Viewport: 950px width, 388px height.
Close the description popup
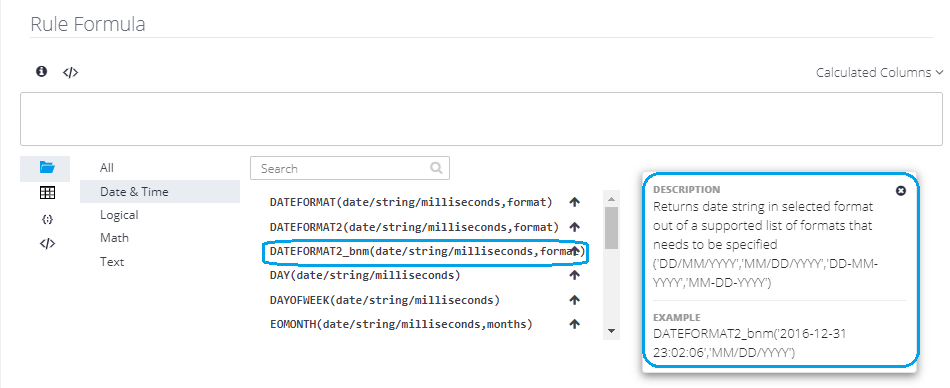coord(901,190)
